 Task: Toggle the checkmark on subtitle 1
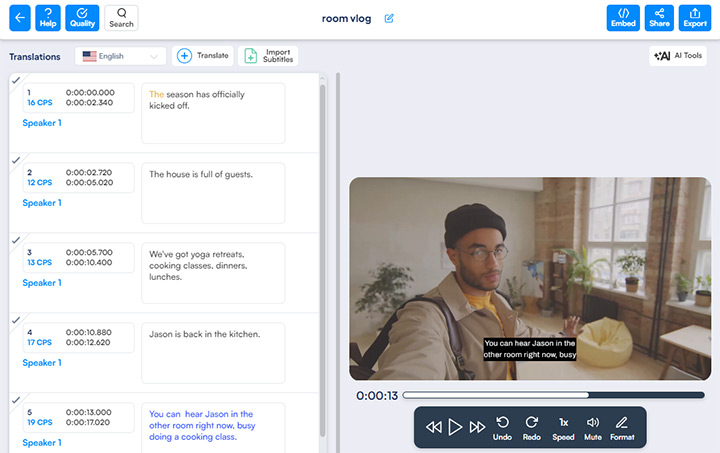(x=15, y=80)
